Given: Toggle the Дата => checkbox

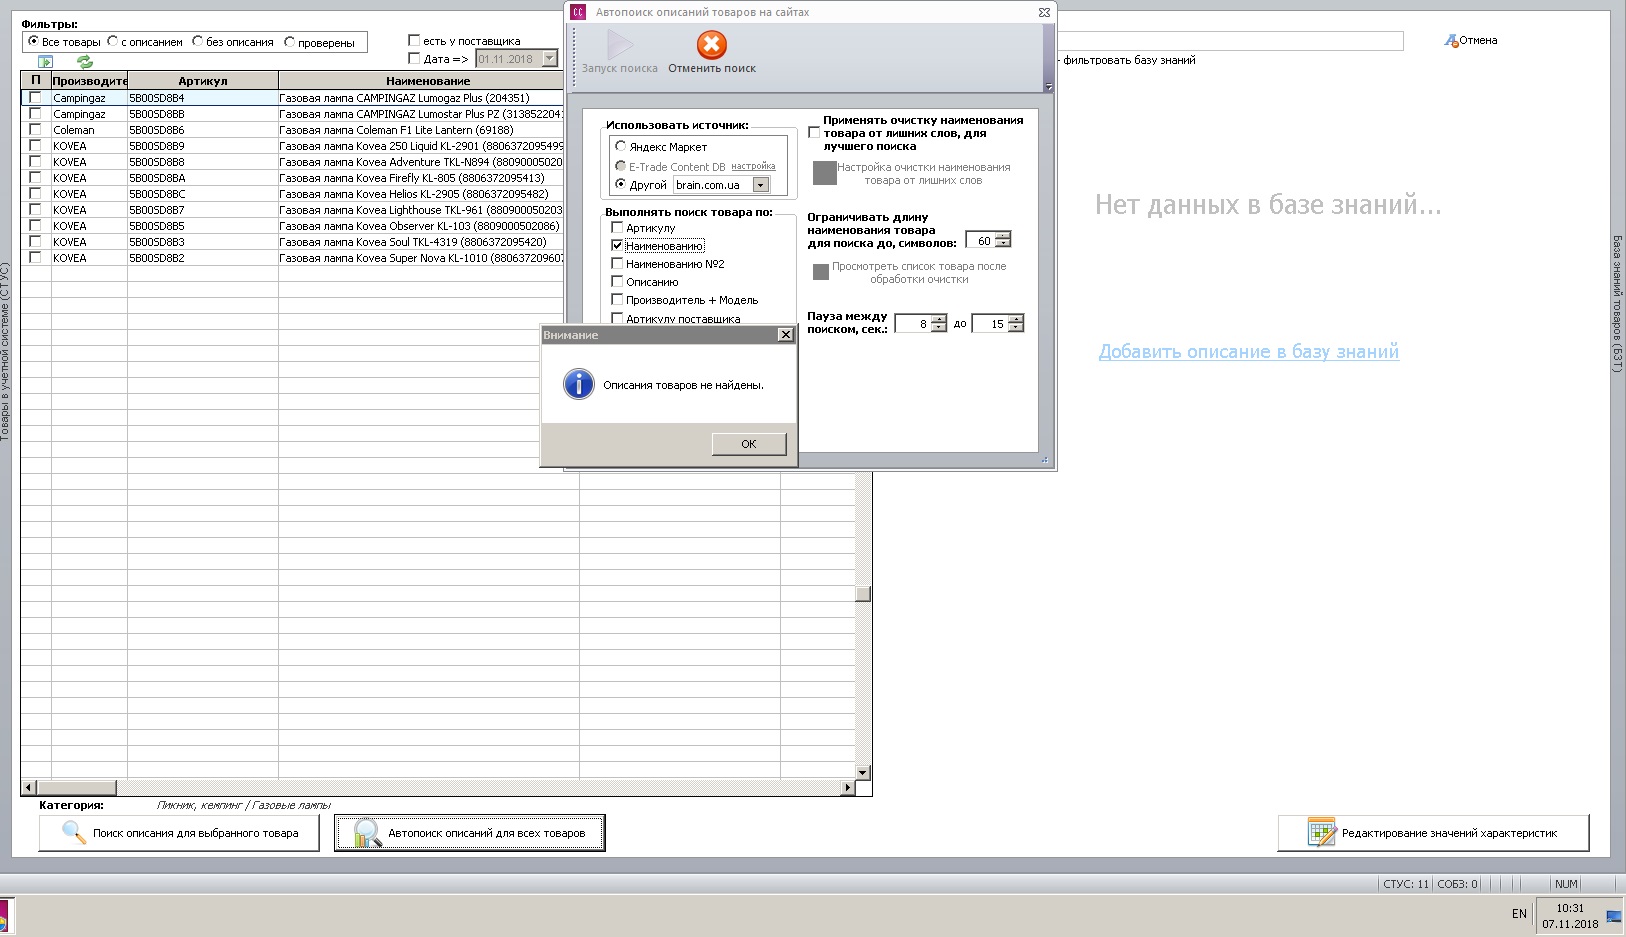Looking at the screenshot, I should click(x=414, y=58).
